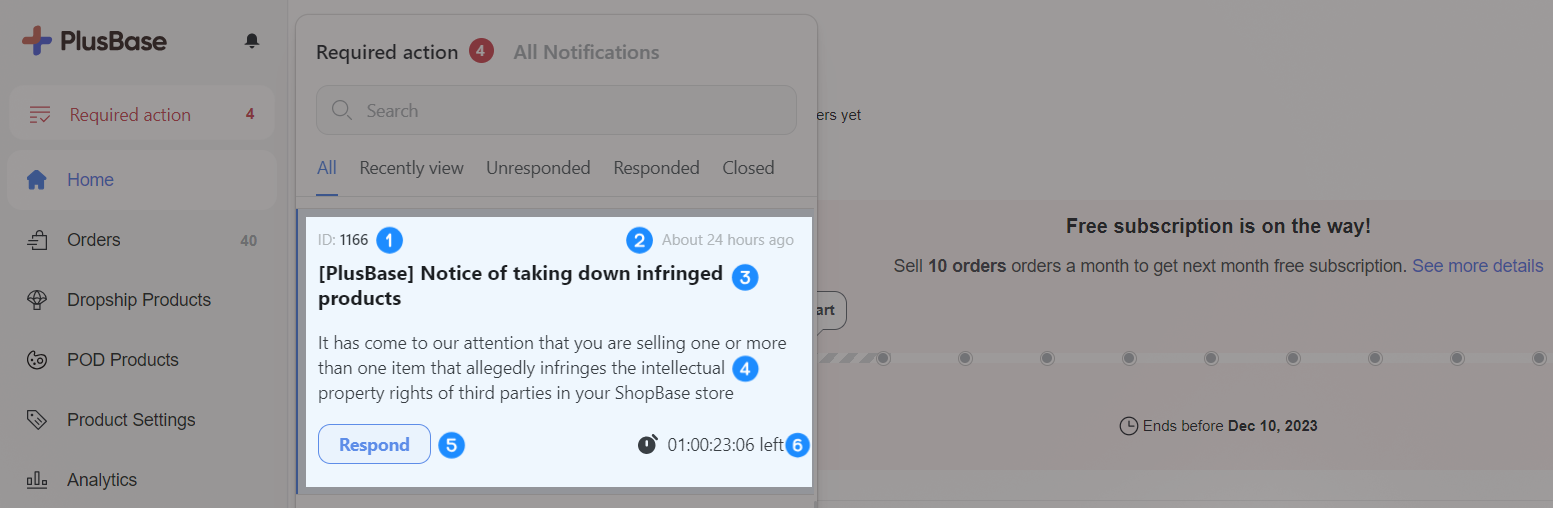Select the Unresponded filter tab
This screenshot has height=508, width=1553.
[x=538, y=168]
